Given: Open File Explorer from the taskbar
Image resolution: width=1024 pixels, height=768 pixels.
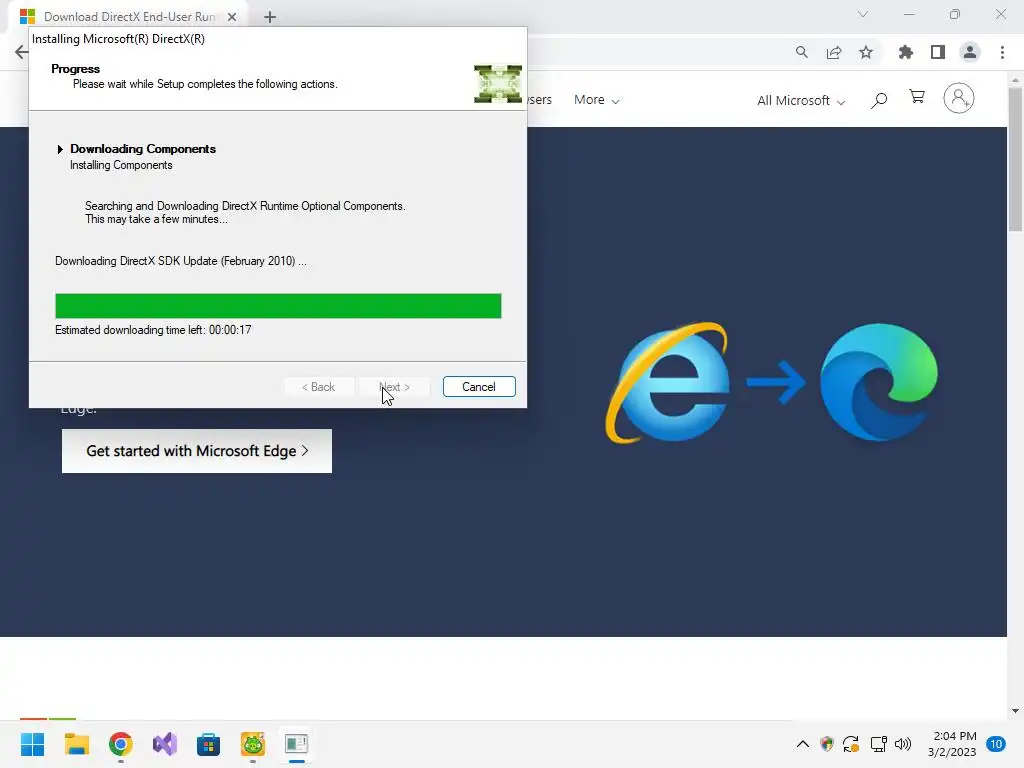Looking at the screenshot, I should tap(76, 744).
